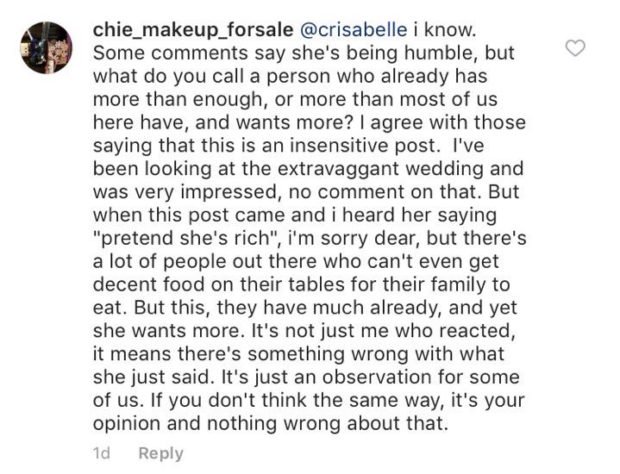Click the words "was very impressed"
Image resolution: width=620 pixels, height=474 pixels.
point(186,192)
